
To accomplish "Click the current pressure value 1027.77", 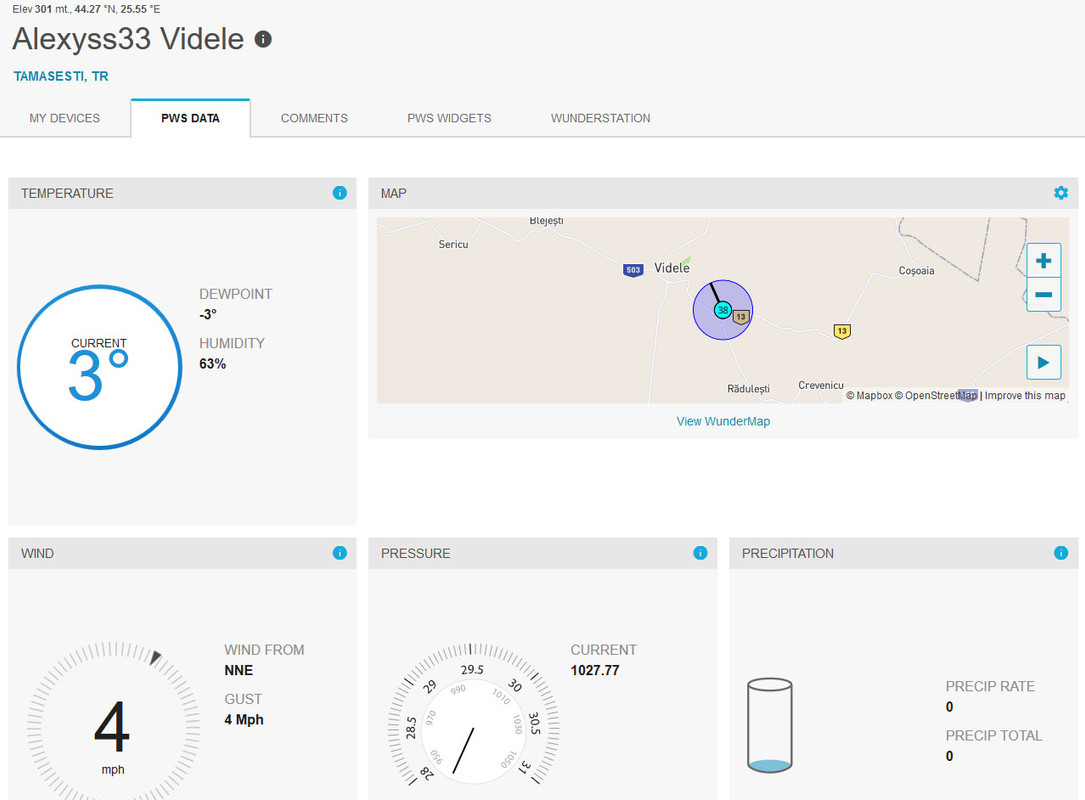I will [x=595, y=671].
